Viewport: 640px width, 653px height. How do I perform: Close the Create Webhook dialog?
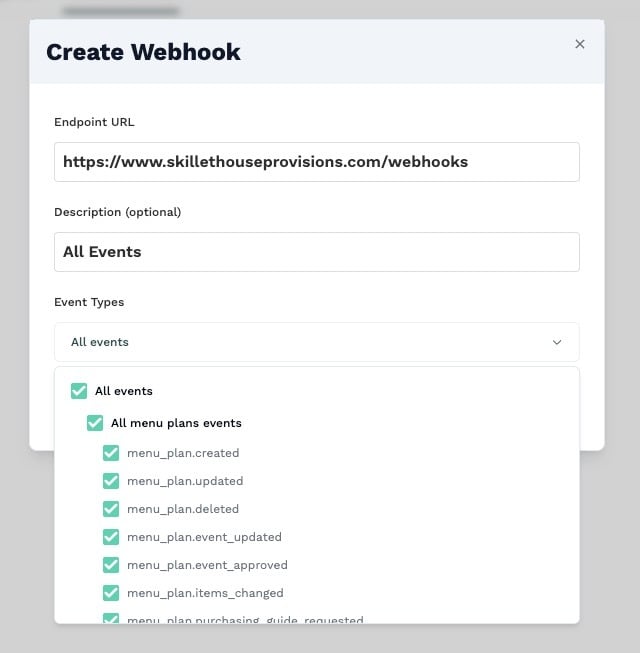pyautogui.click(x=580, y=44)
